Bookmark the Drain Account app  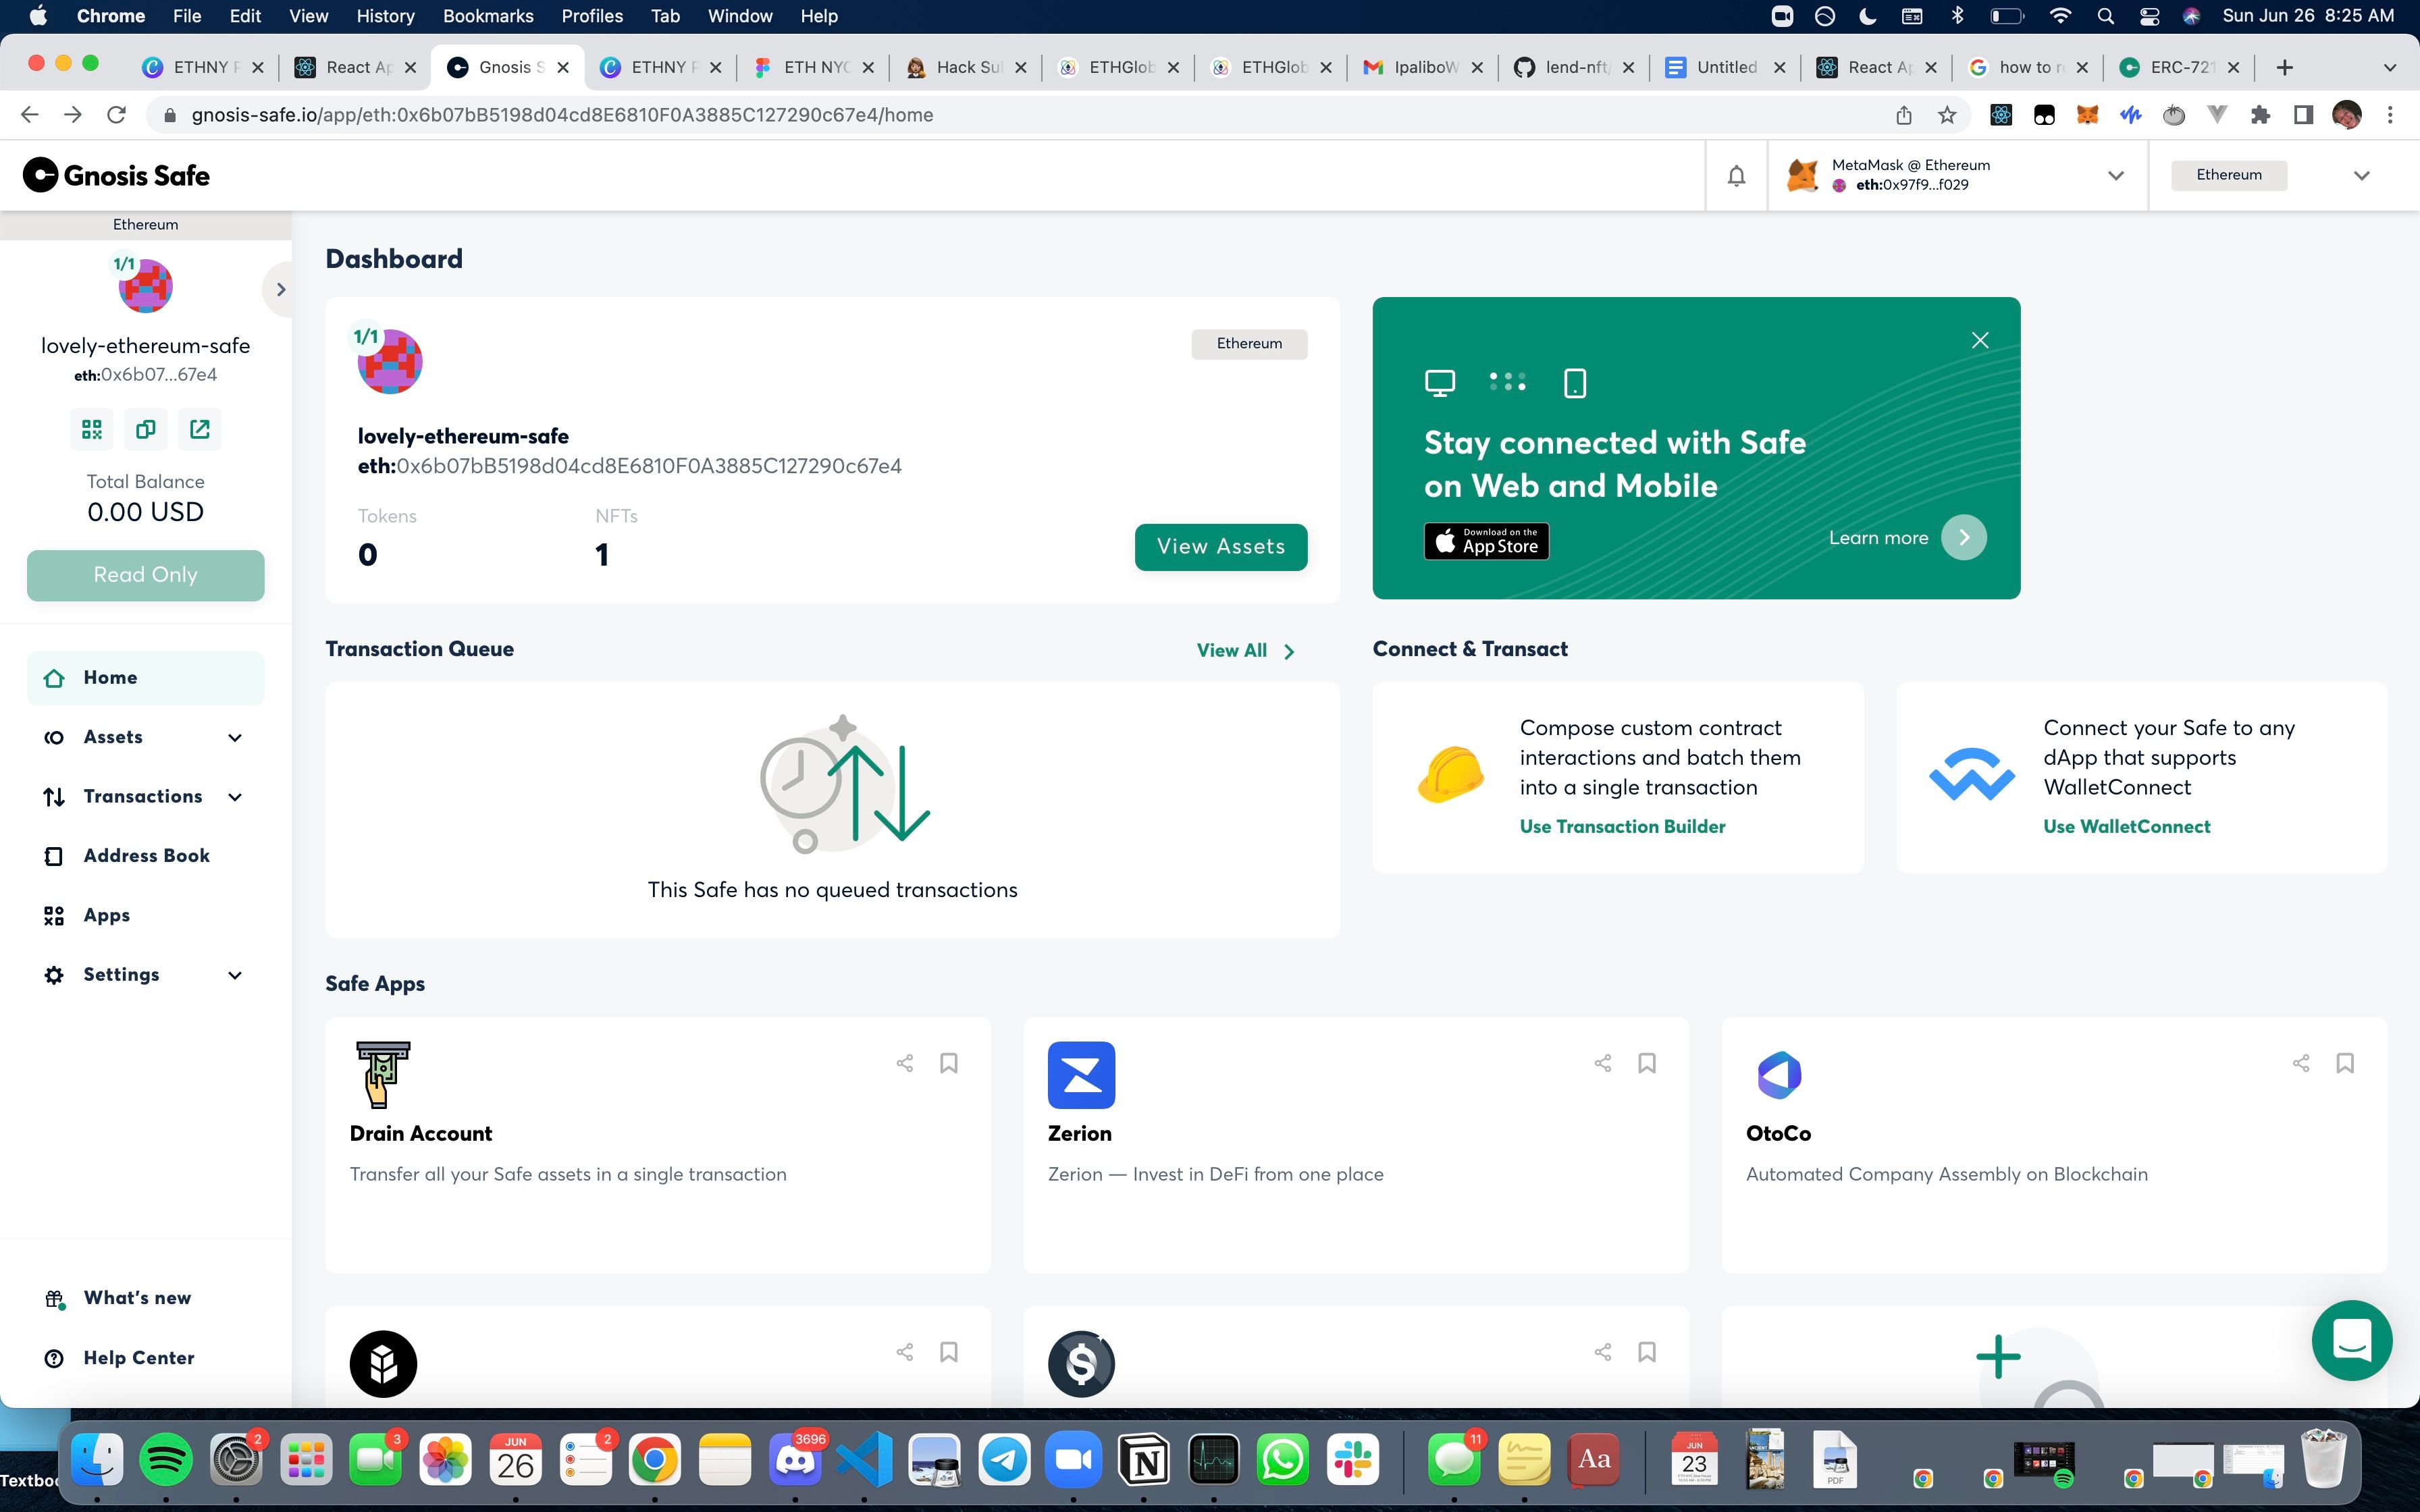pos(949,1063)
